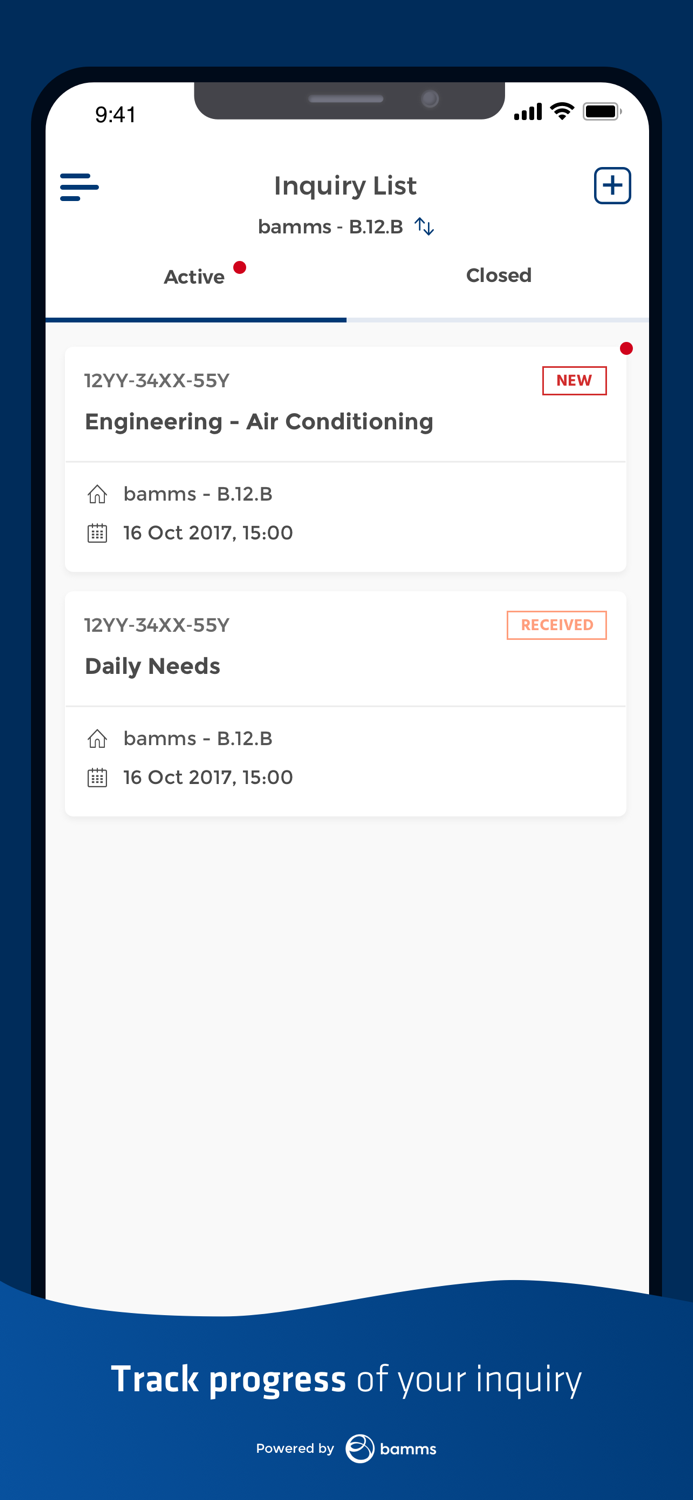The width and height of the screenshot is (693, 1500).
Task: Switch to the Closed tab
Action: coord(498,275)
